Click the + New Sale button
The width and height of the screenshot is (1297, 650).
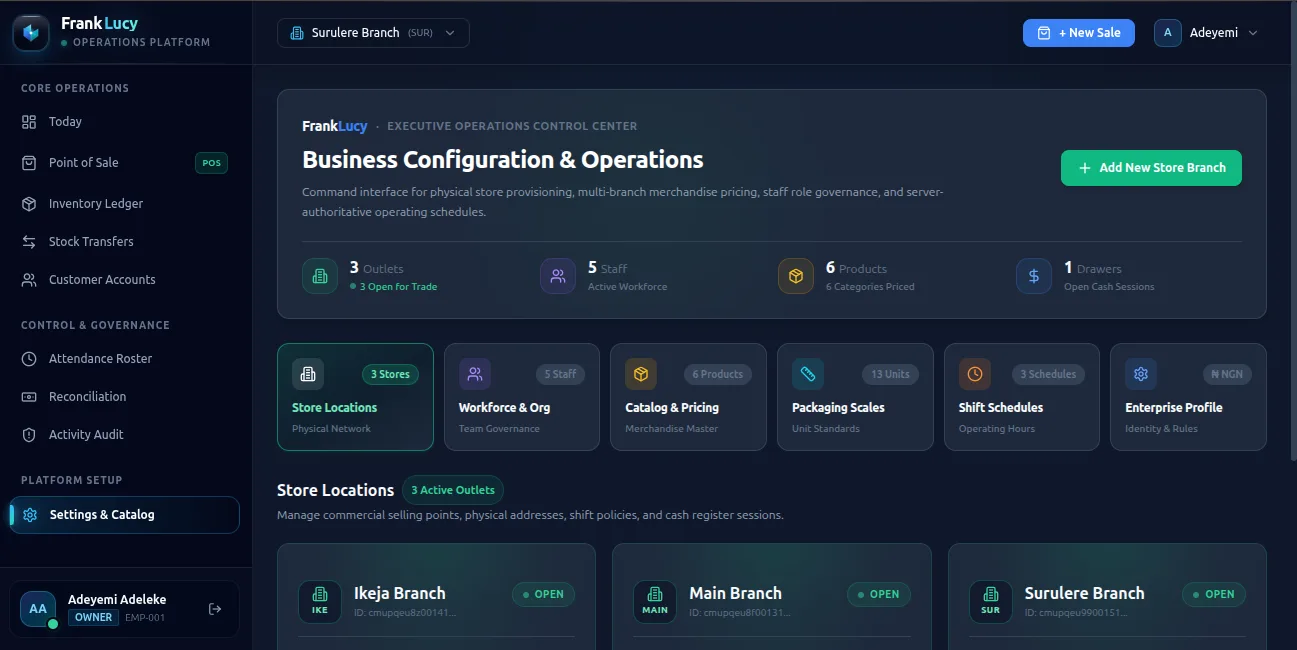coord(1079,33)
